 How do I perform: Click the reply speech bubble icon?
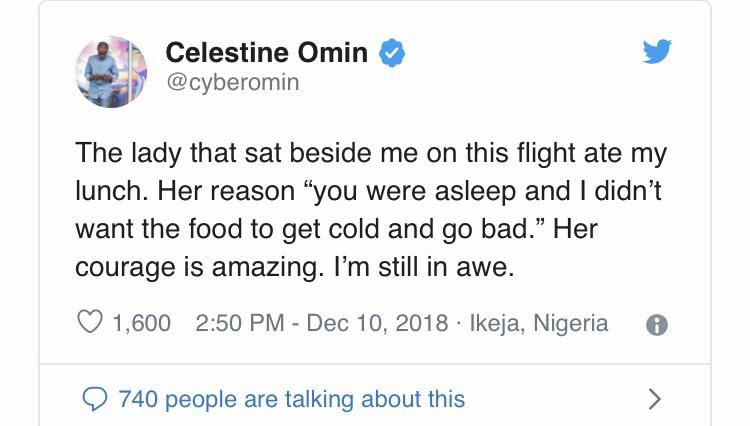(94, 399)
